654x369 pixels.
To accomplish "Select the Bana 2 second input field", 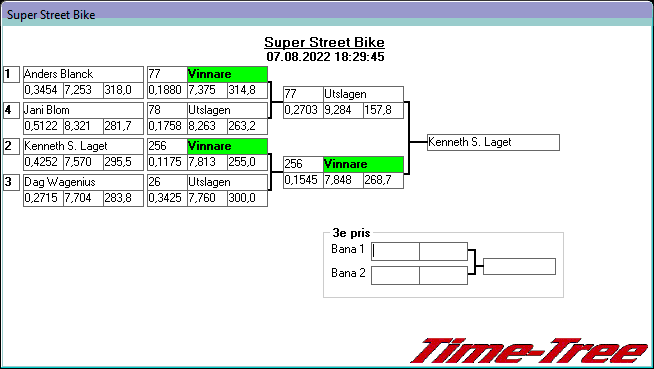I will (x=443, y=276).
